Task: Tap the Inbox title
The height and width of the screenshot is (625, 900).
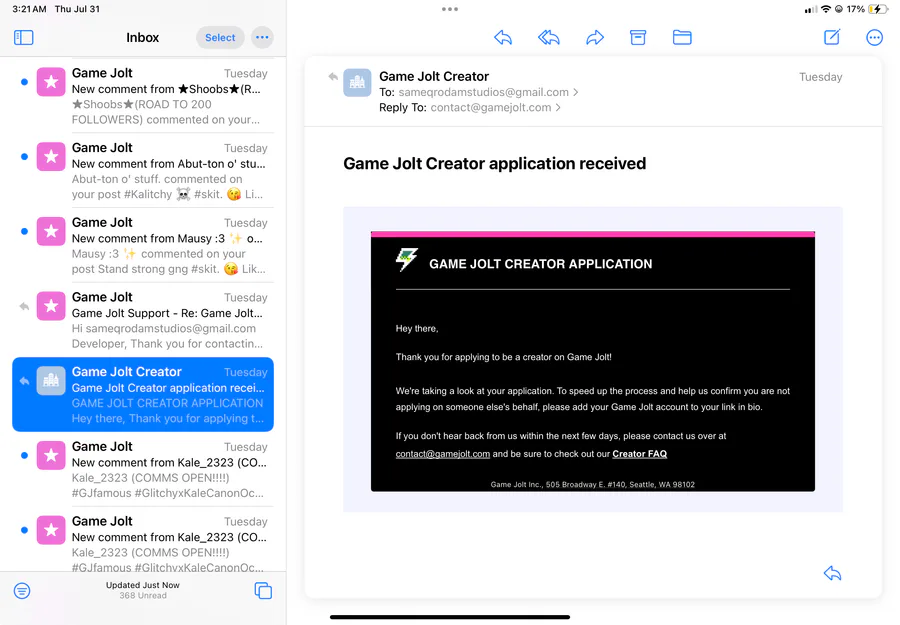Action: (142, 37)
